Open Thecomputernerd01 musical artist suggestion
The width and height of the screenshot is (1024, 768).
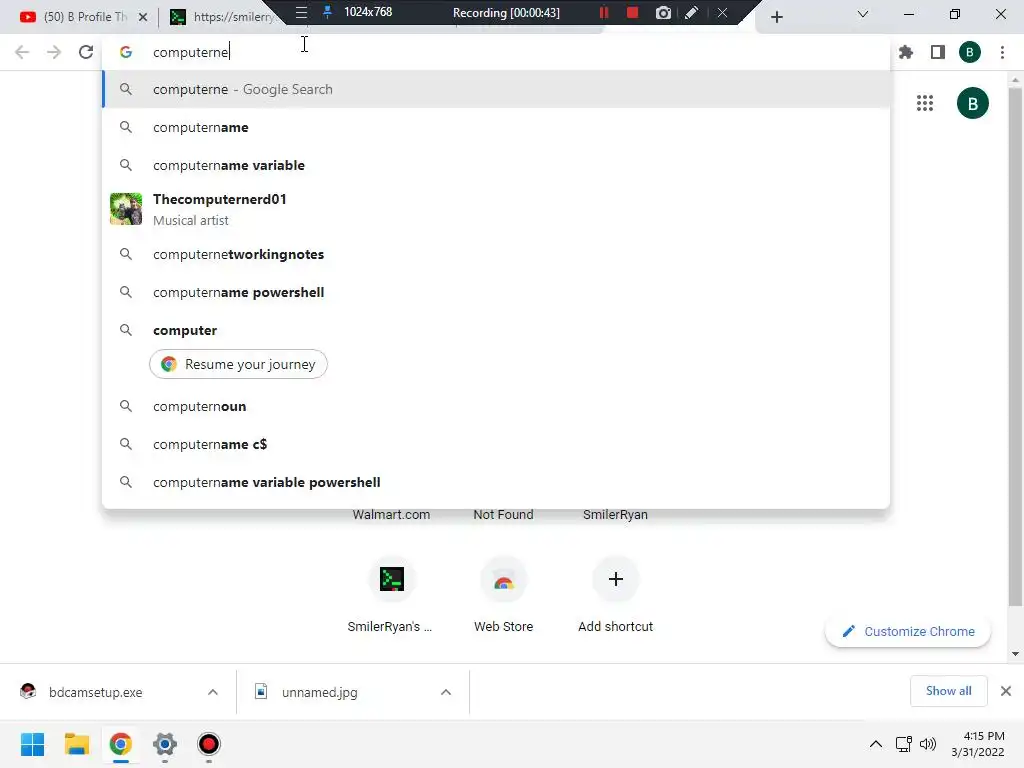tap(496, 210)
